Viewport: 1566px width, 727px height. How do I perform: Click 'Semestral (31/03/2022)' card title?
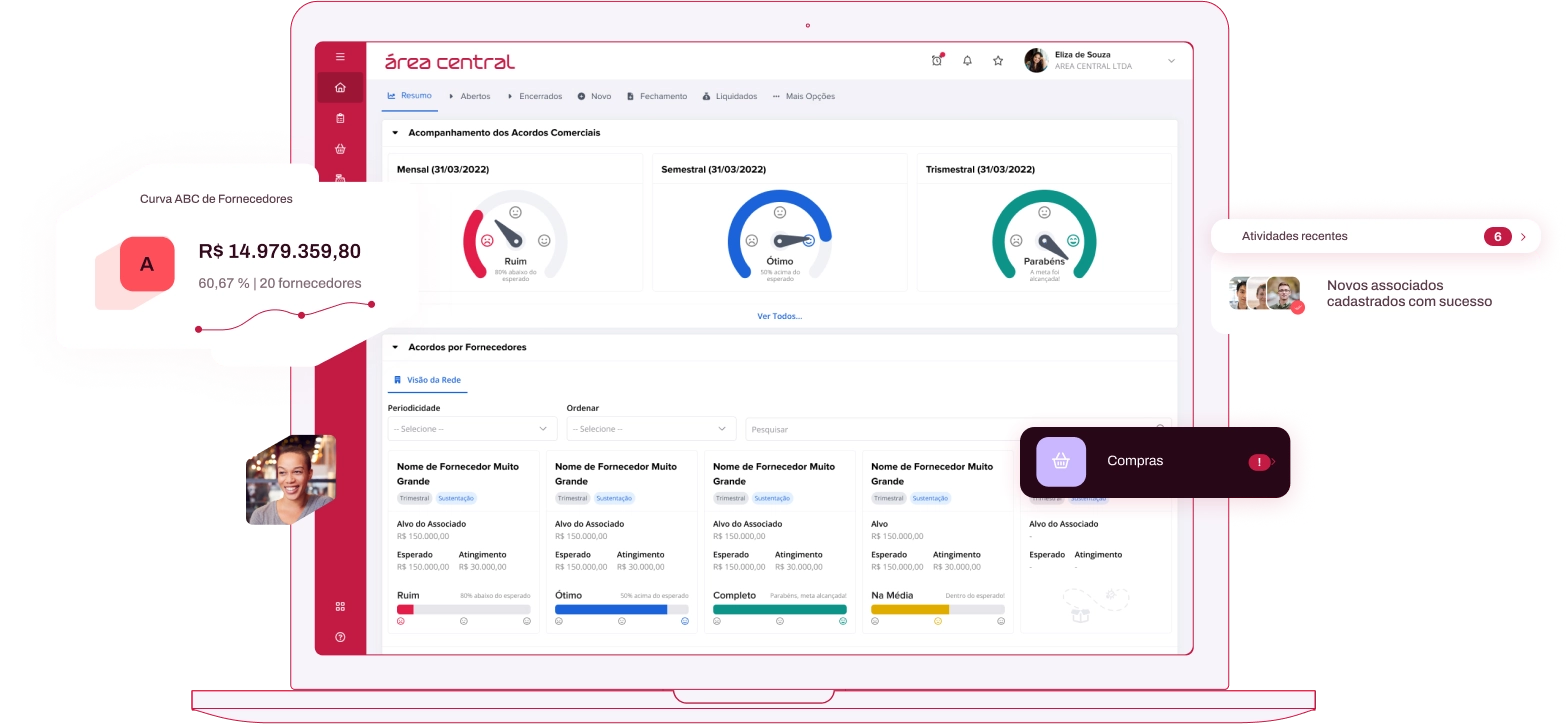(x=713, y=170)
